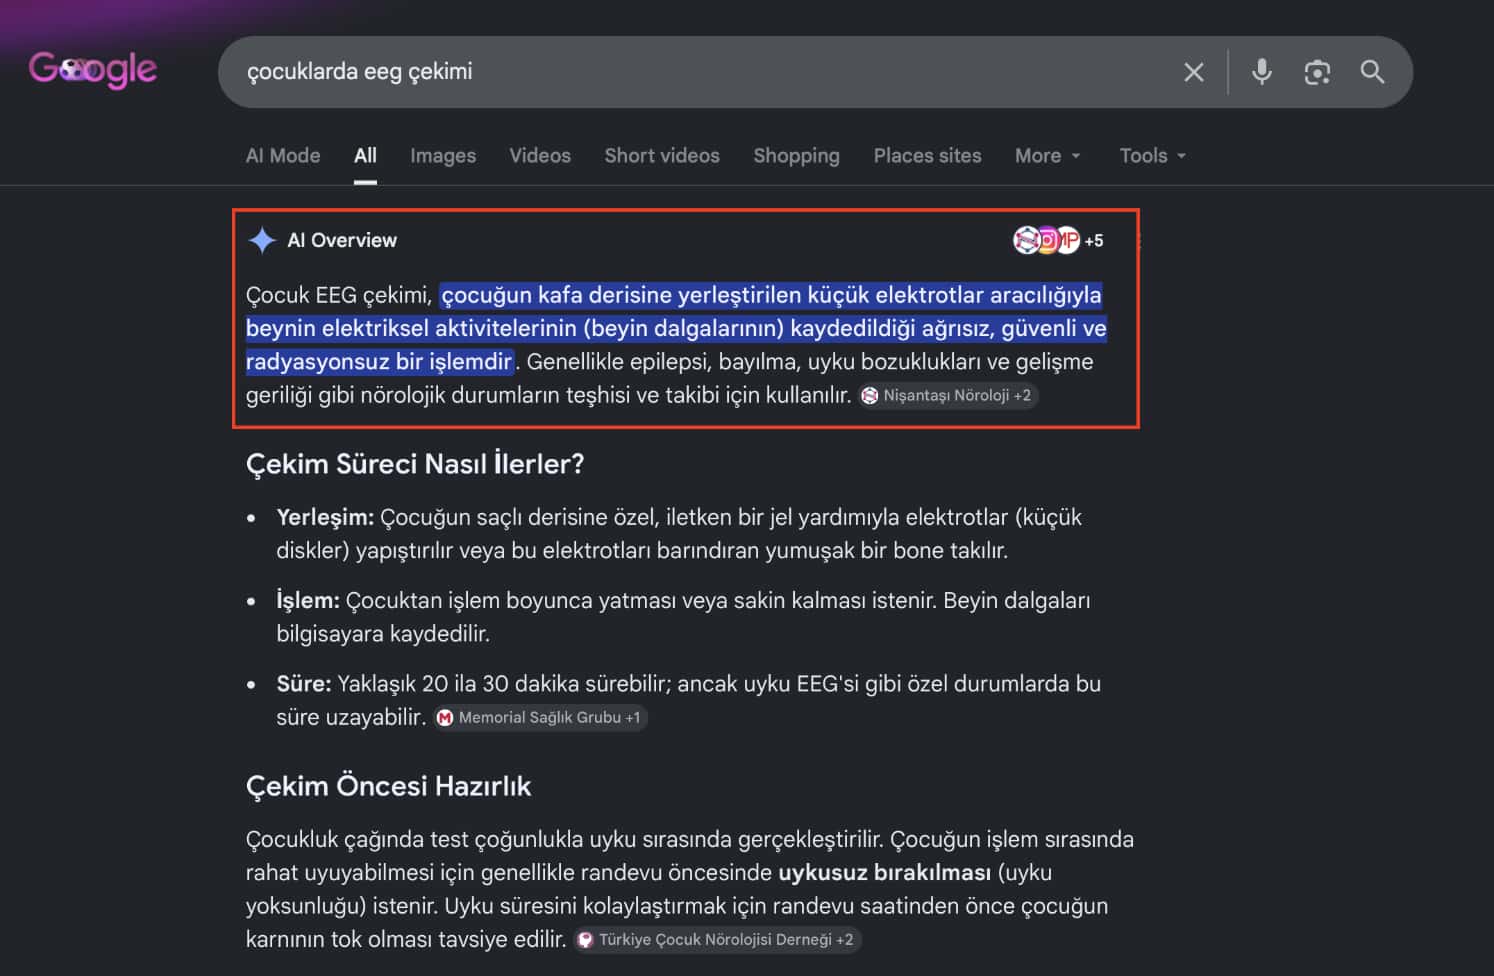Click the AI Overview sparkle icon
Viewport: 1494px width, 976px height.
[262, 240]
